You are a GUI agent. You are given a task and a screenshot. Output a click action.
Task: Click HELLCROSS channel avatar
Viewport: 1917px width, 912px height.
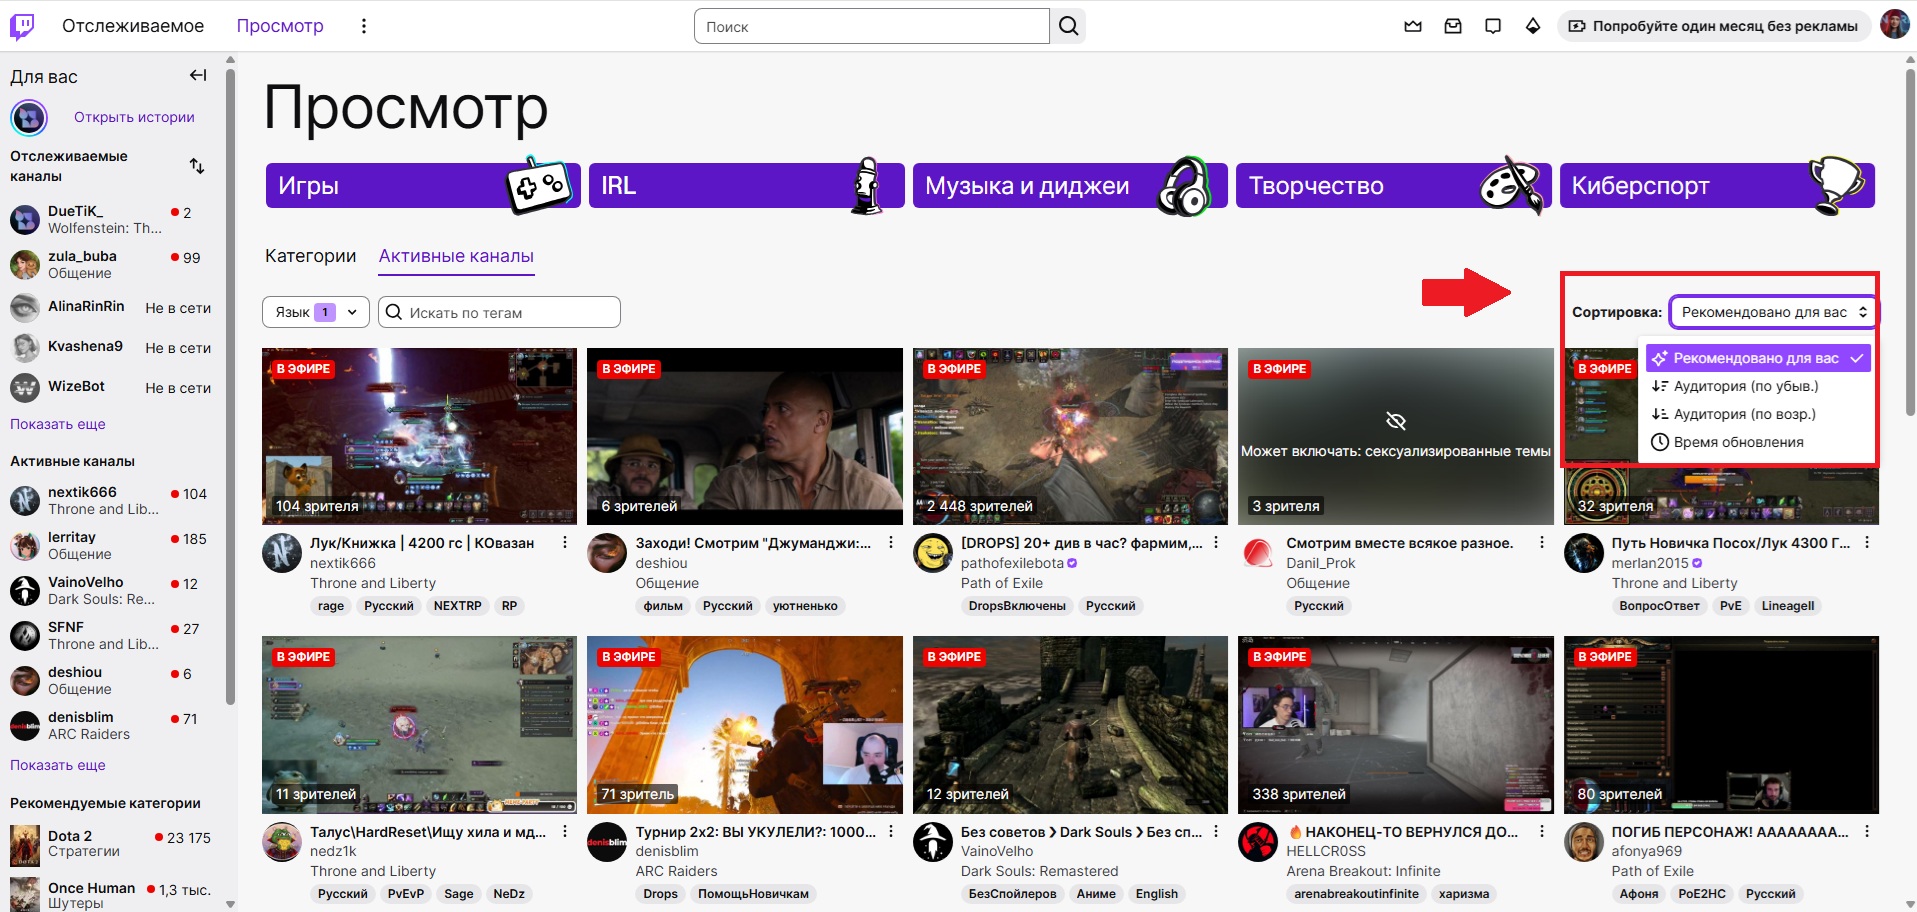click(x=1258, y=841)
